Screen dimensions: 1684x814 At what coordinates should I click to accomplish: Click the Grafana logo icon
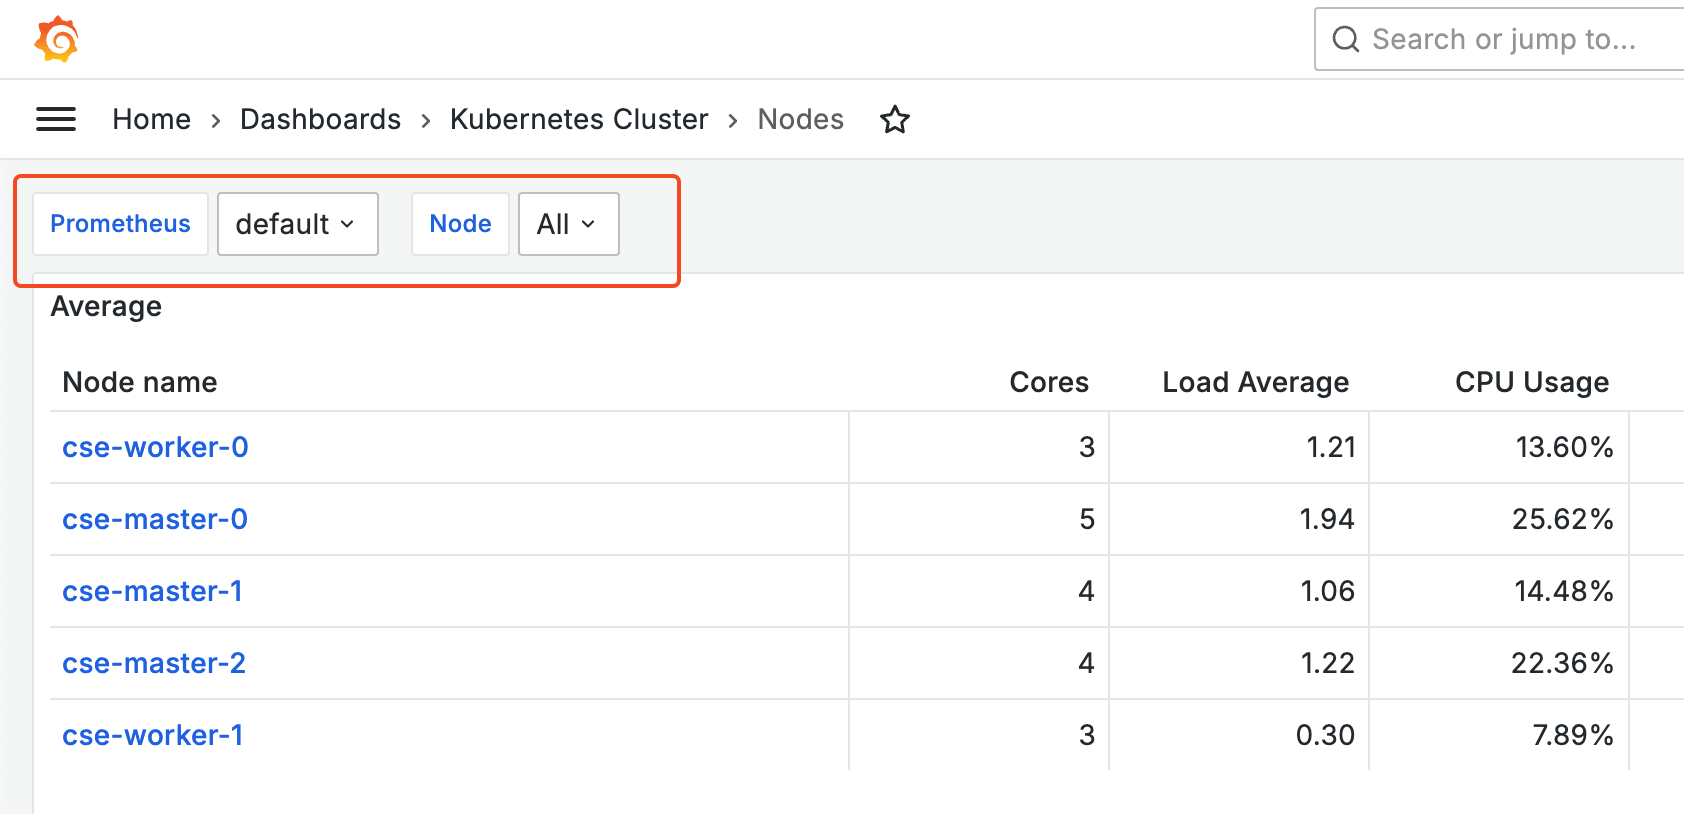56,39
